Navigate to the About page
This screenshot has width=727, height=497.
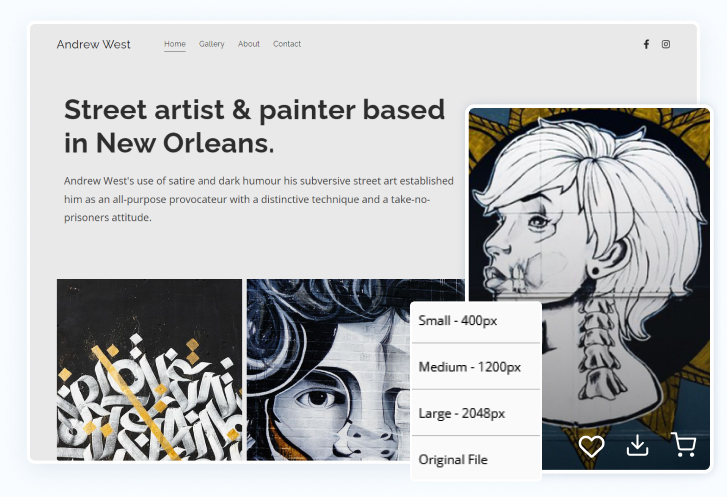(x=249, y=44)
